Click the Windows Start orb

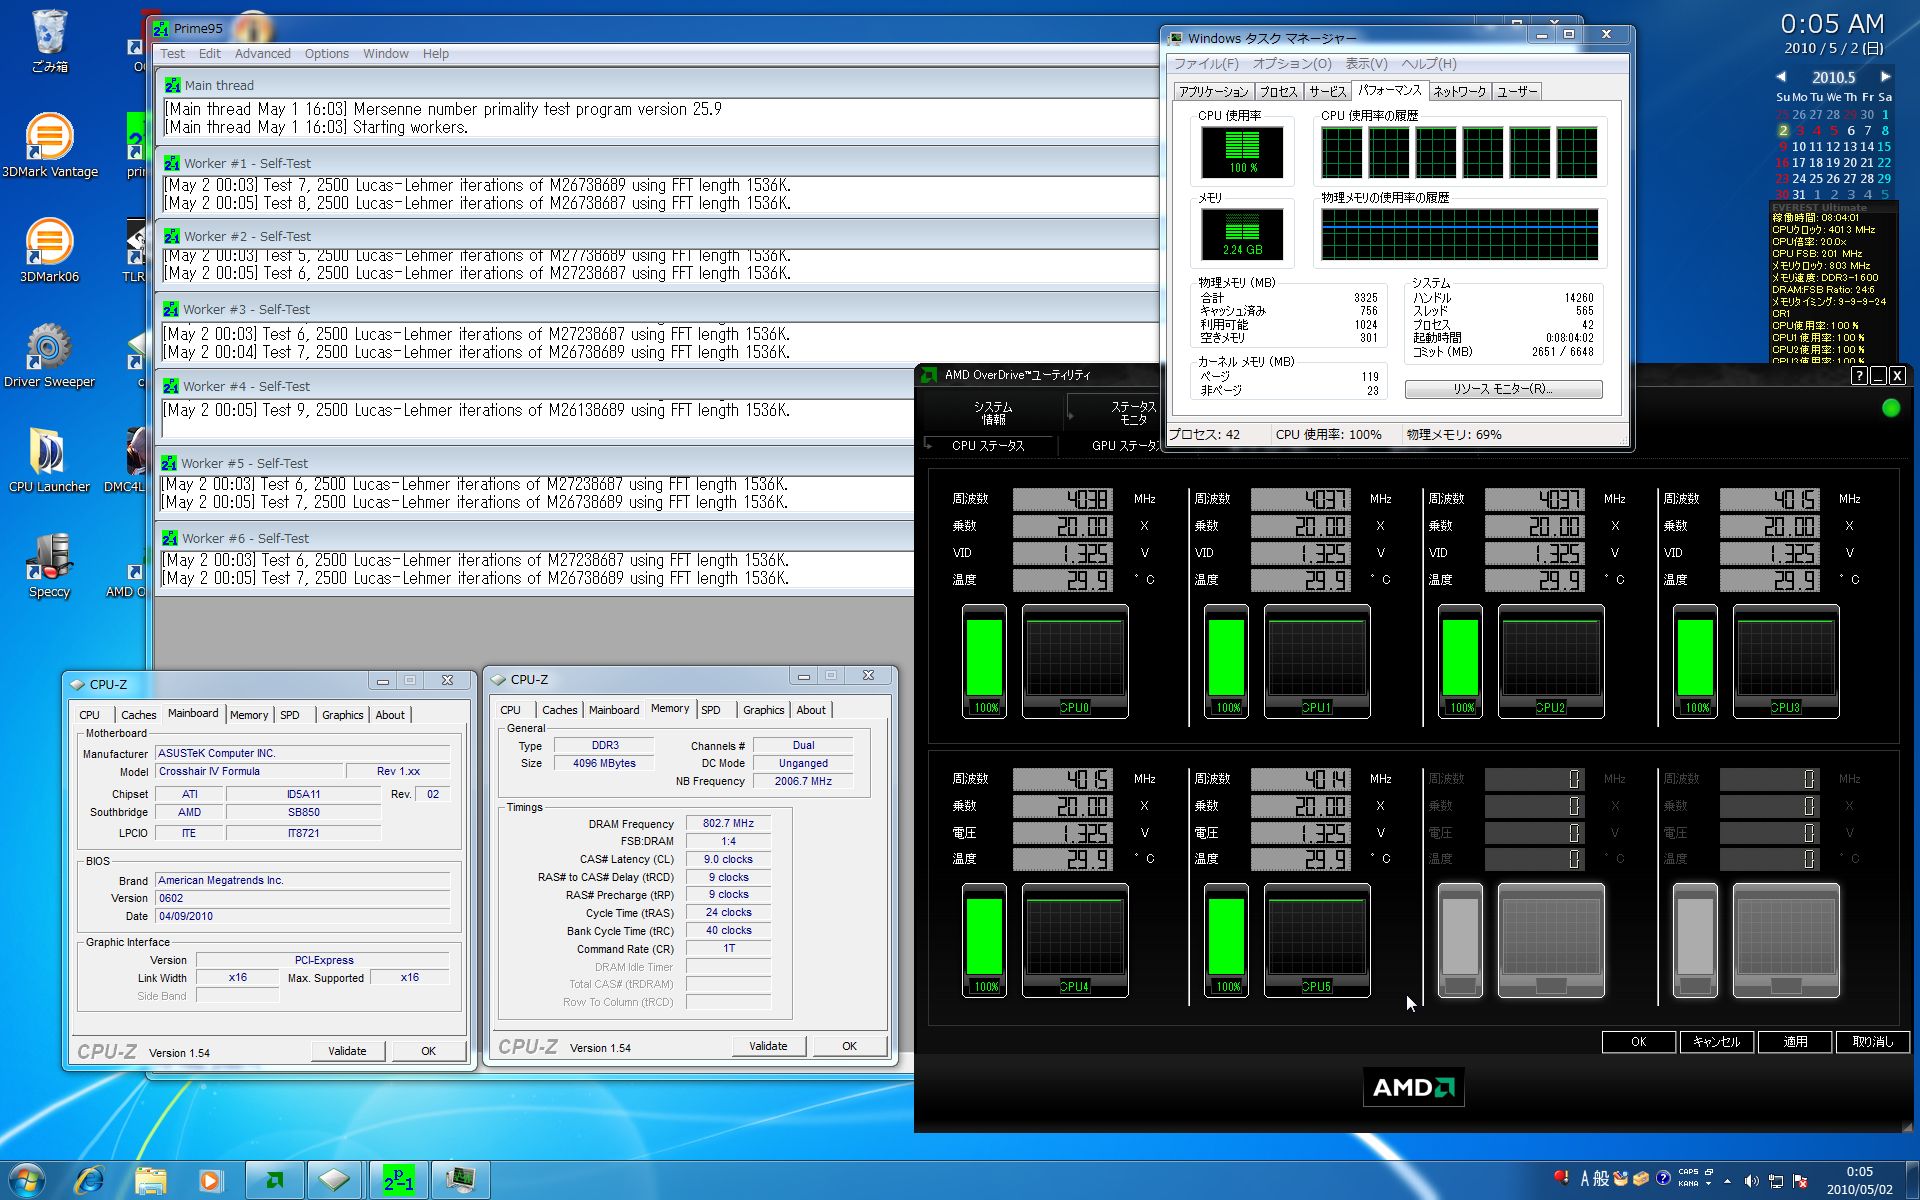(x=27, y=1180)
